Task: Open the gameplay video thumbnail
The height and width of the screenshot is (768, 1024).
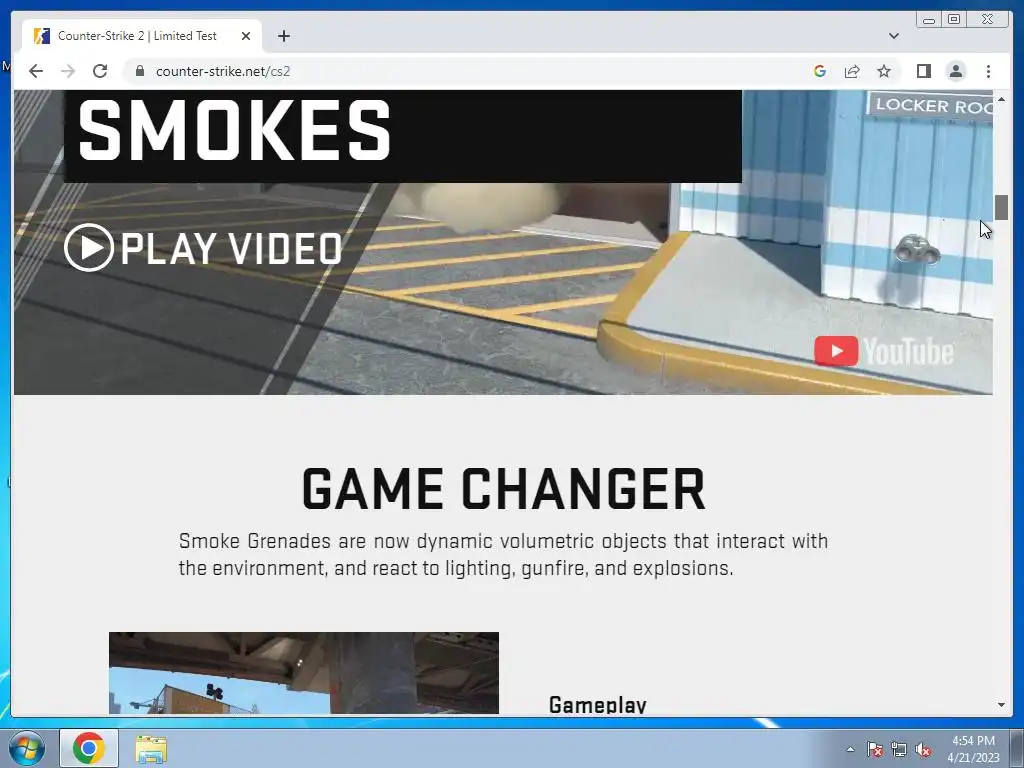Action: pyautogui.click(x=304, y=673)
